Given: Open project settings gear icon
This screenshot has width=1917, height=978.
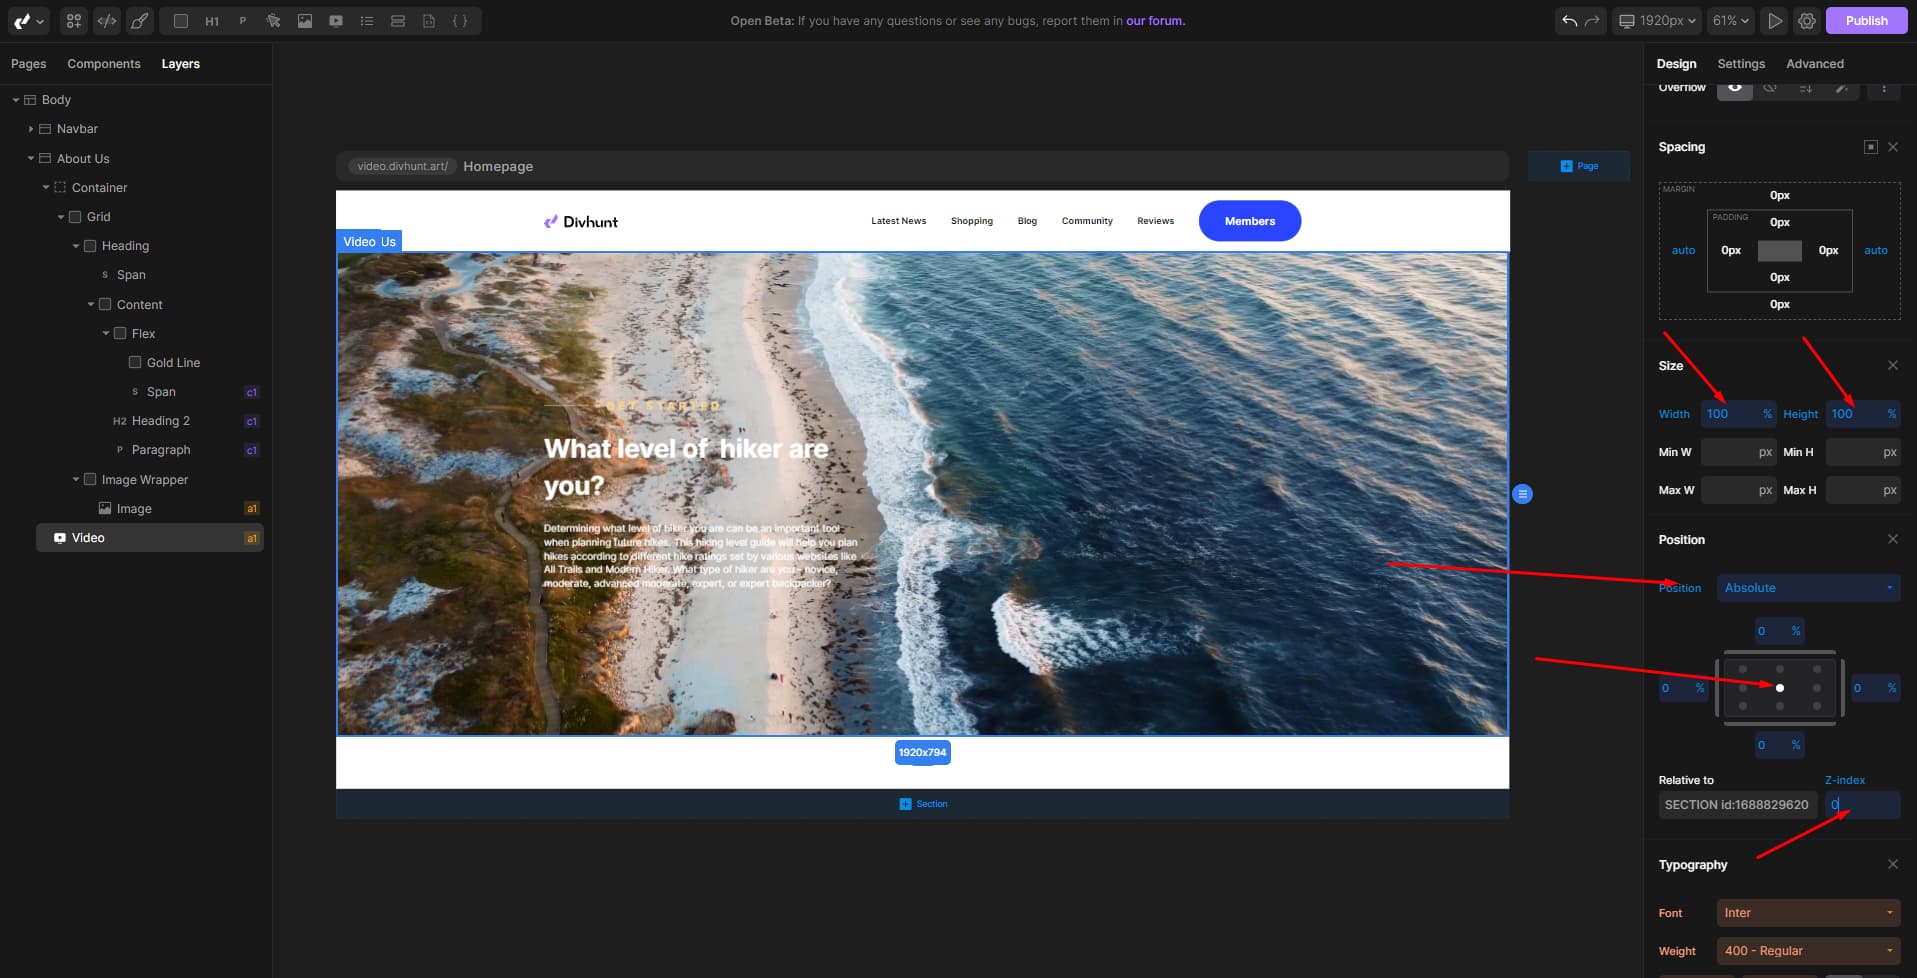Looking at the screenshot, I should (1807, 20).
